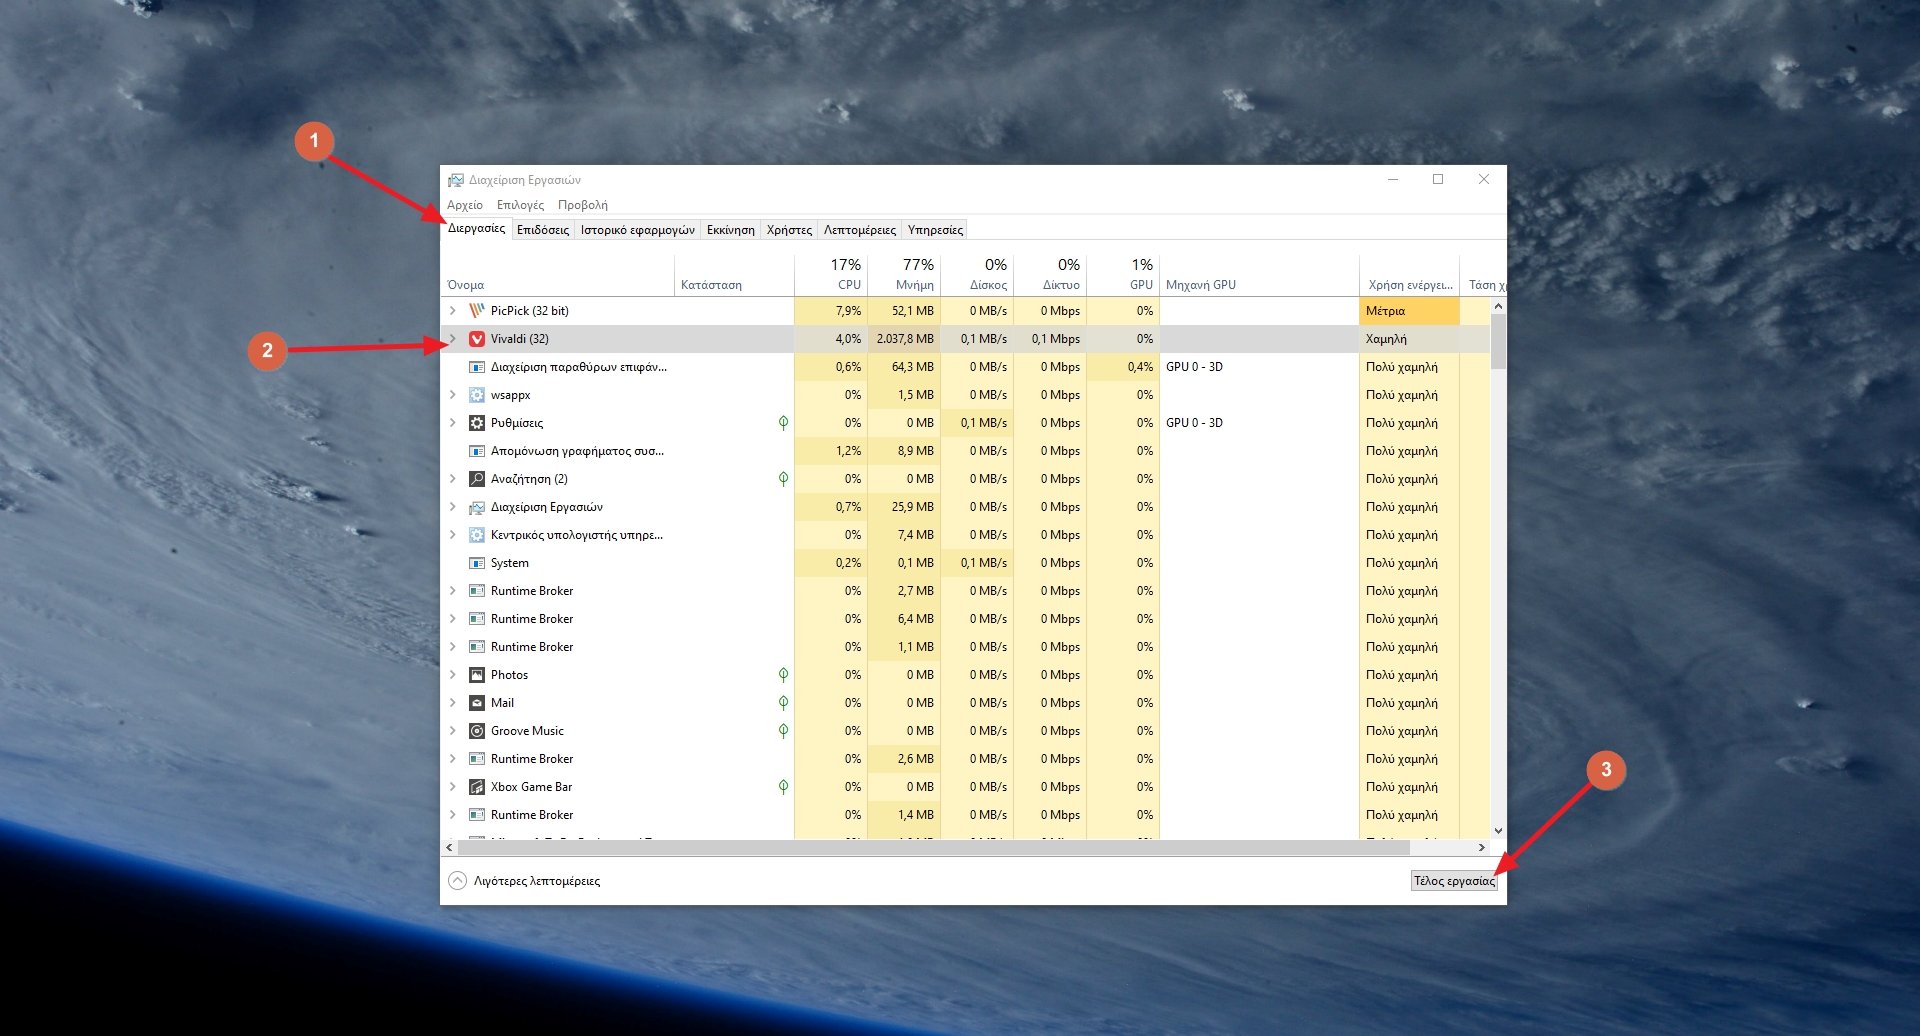Click the Photos app icon
The height and width of the screenshot is (1036, 1920).
tap(477, 675)
